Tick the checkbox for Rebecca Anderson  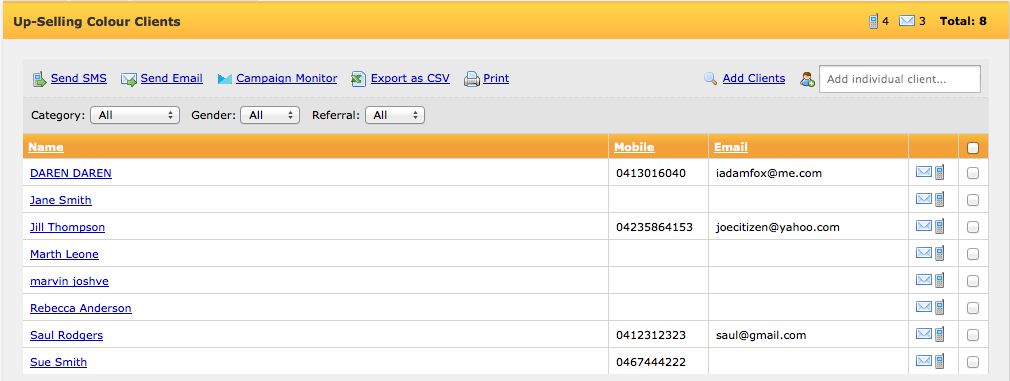point(973,308)
